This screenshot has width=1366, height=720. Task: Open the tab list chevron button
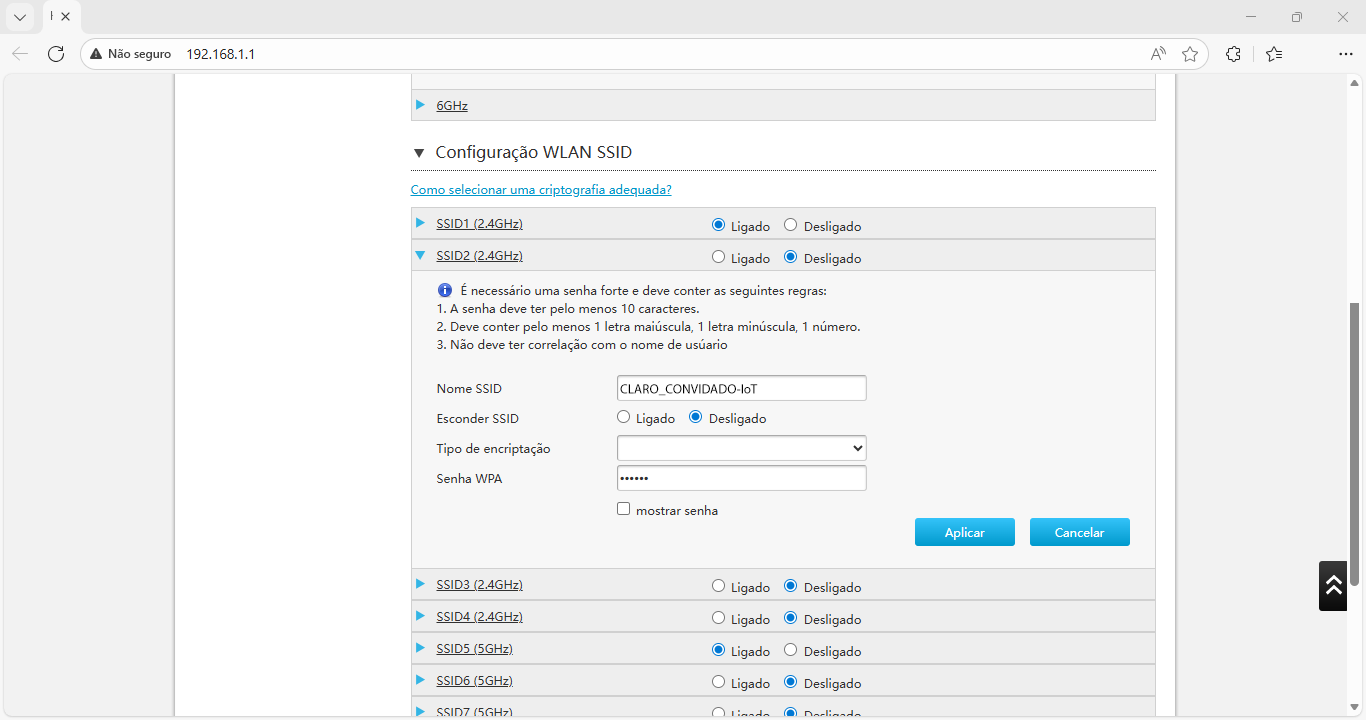click(x=20, y=17)
